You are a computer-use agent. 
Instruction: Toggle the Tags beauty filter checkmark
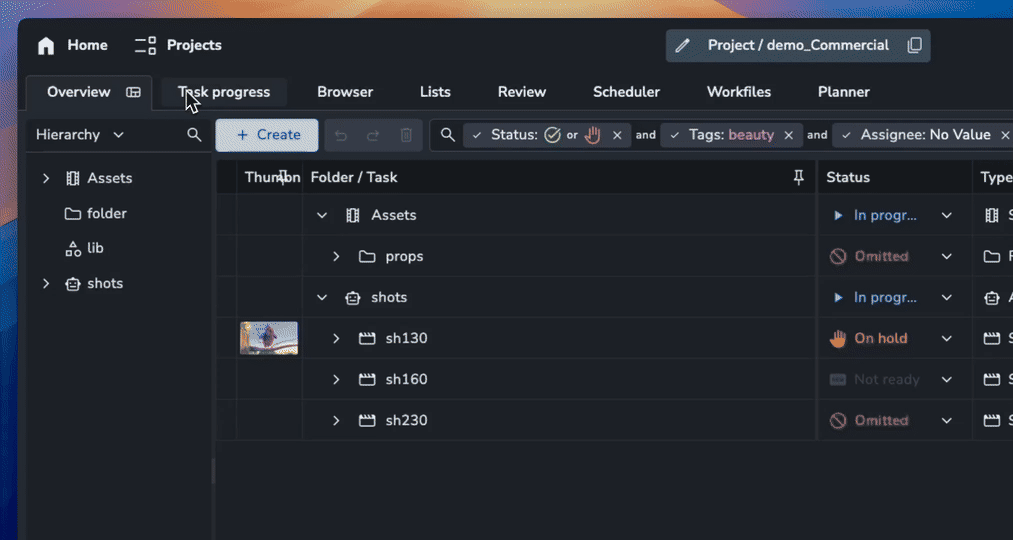click(675, 135)
